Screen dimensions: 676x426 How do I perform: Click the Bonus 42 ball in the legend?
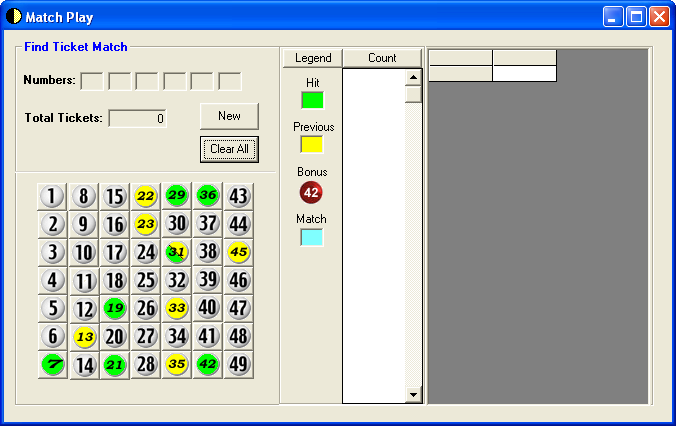311,192
